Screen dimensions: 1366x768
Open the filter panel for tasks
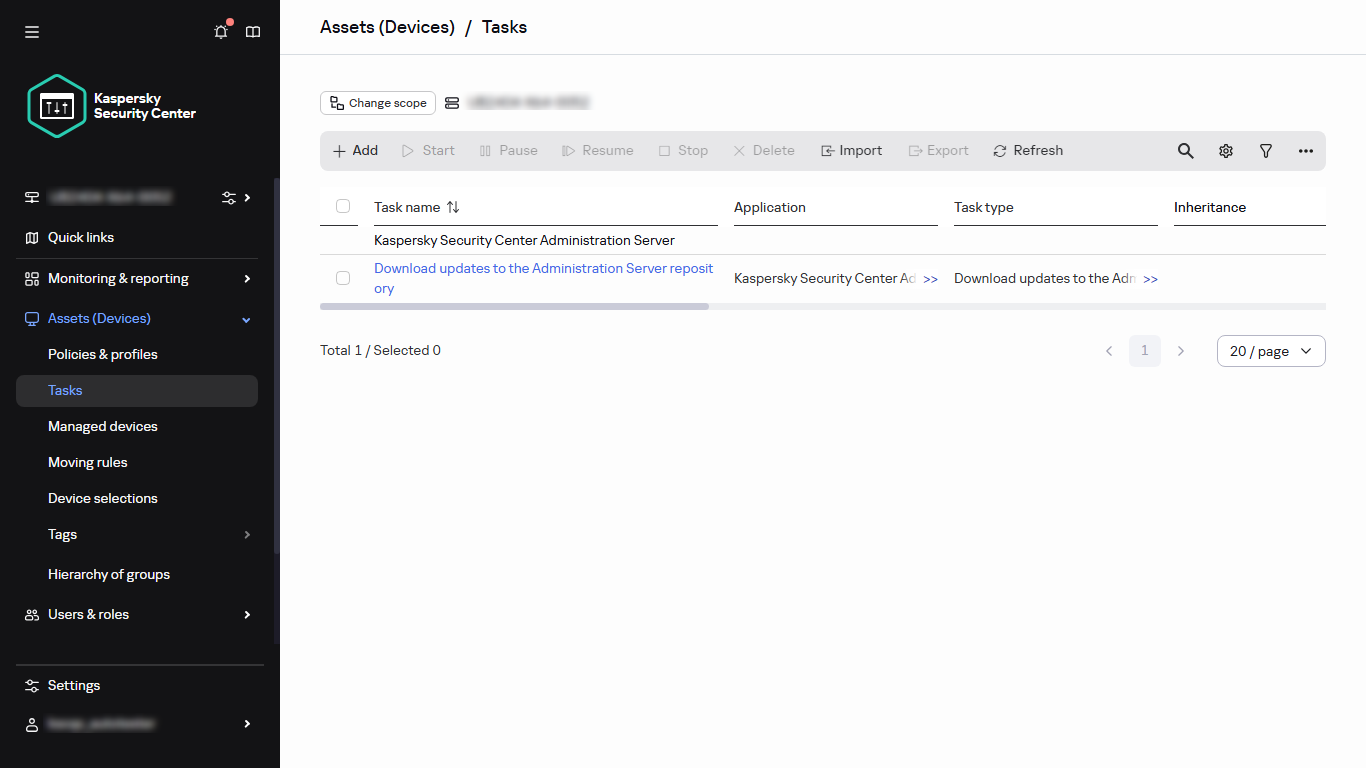(1266, 150)
